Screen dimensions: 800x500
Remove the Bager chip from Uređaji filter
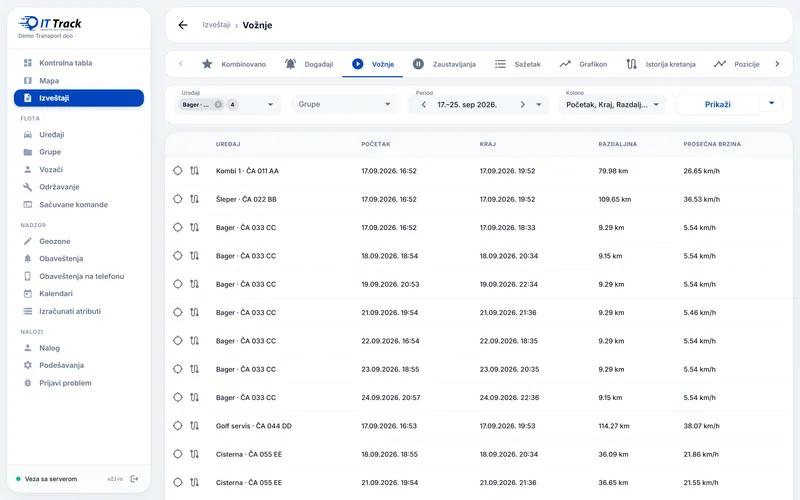point(218,105)
